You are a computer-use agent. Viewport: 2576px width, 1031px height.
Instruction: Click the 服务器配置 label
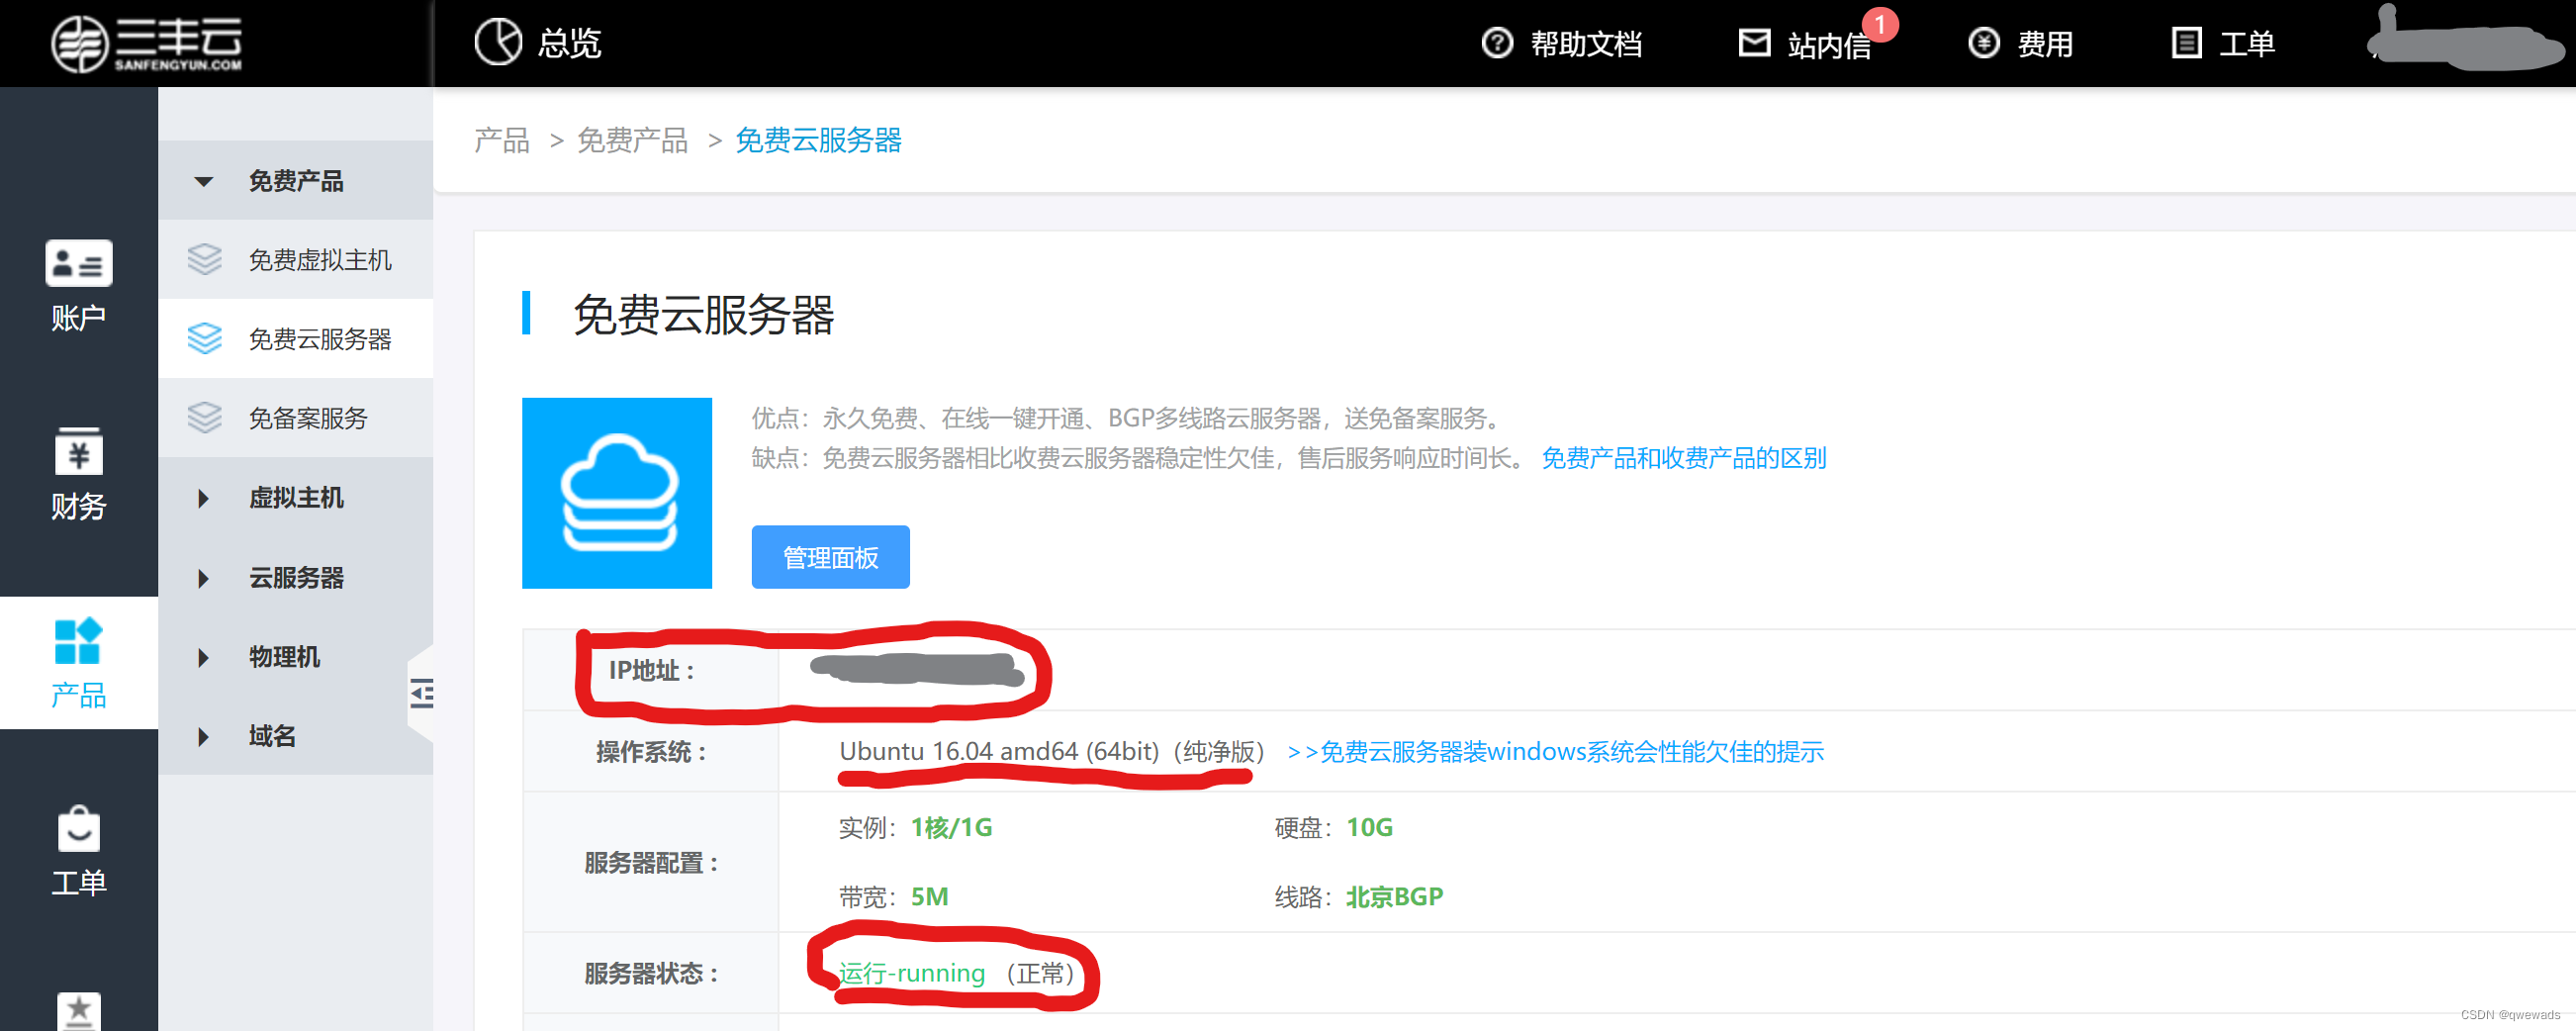tap(651, 863)
